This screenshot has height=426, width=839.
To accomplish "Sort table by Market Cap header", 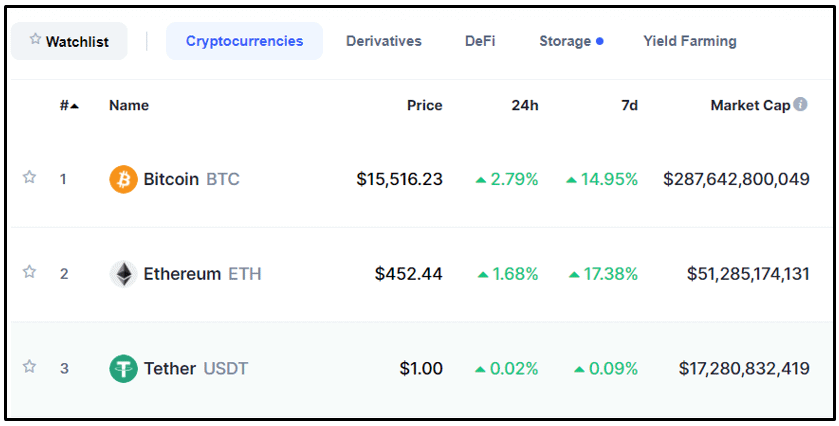I will coord(750,105).
